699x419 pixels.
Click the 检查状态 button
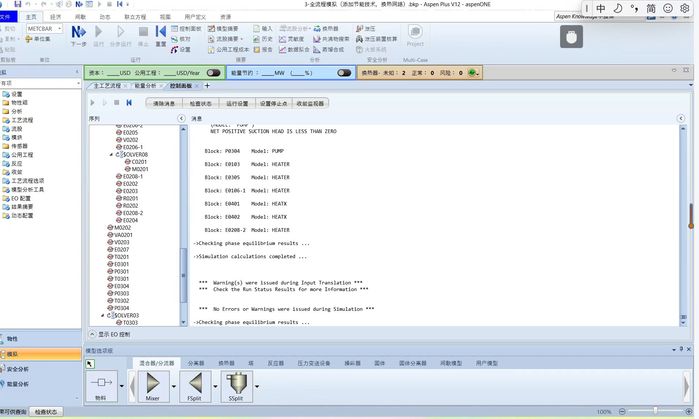[x=200, y=103]
